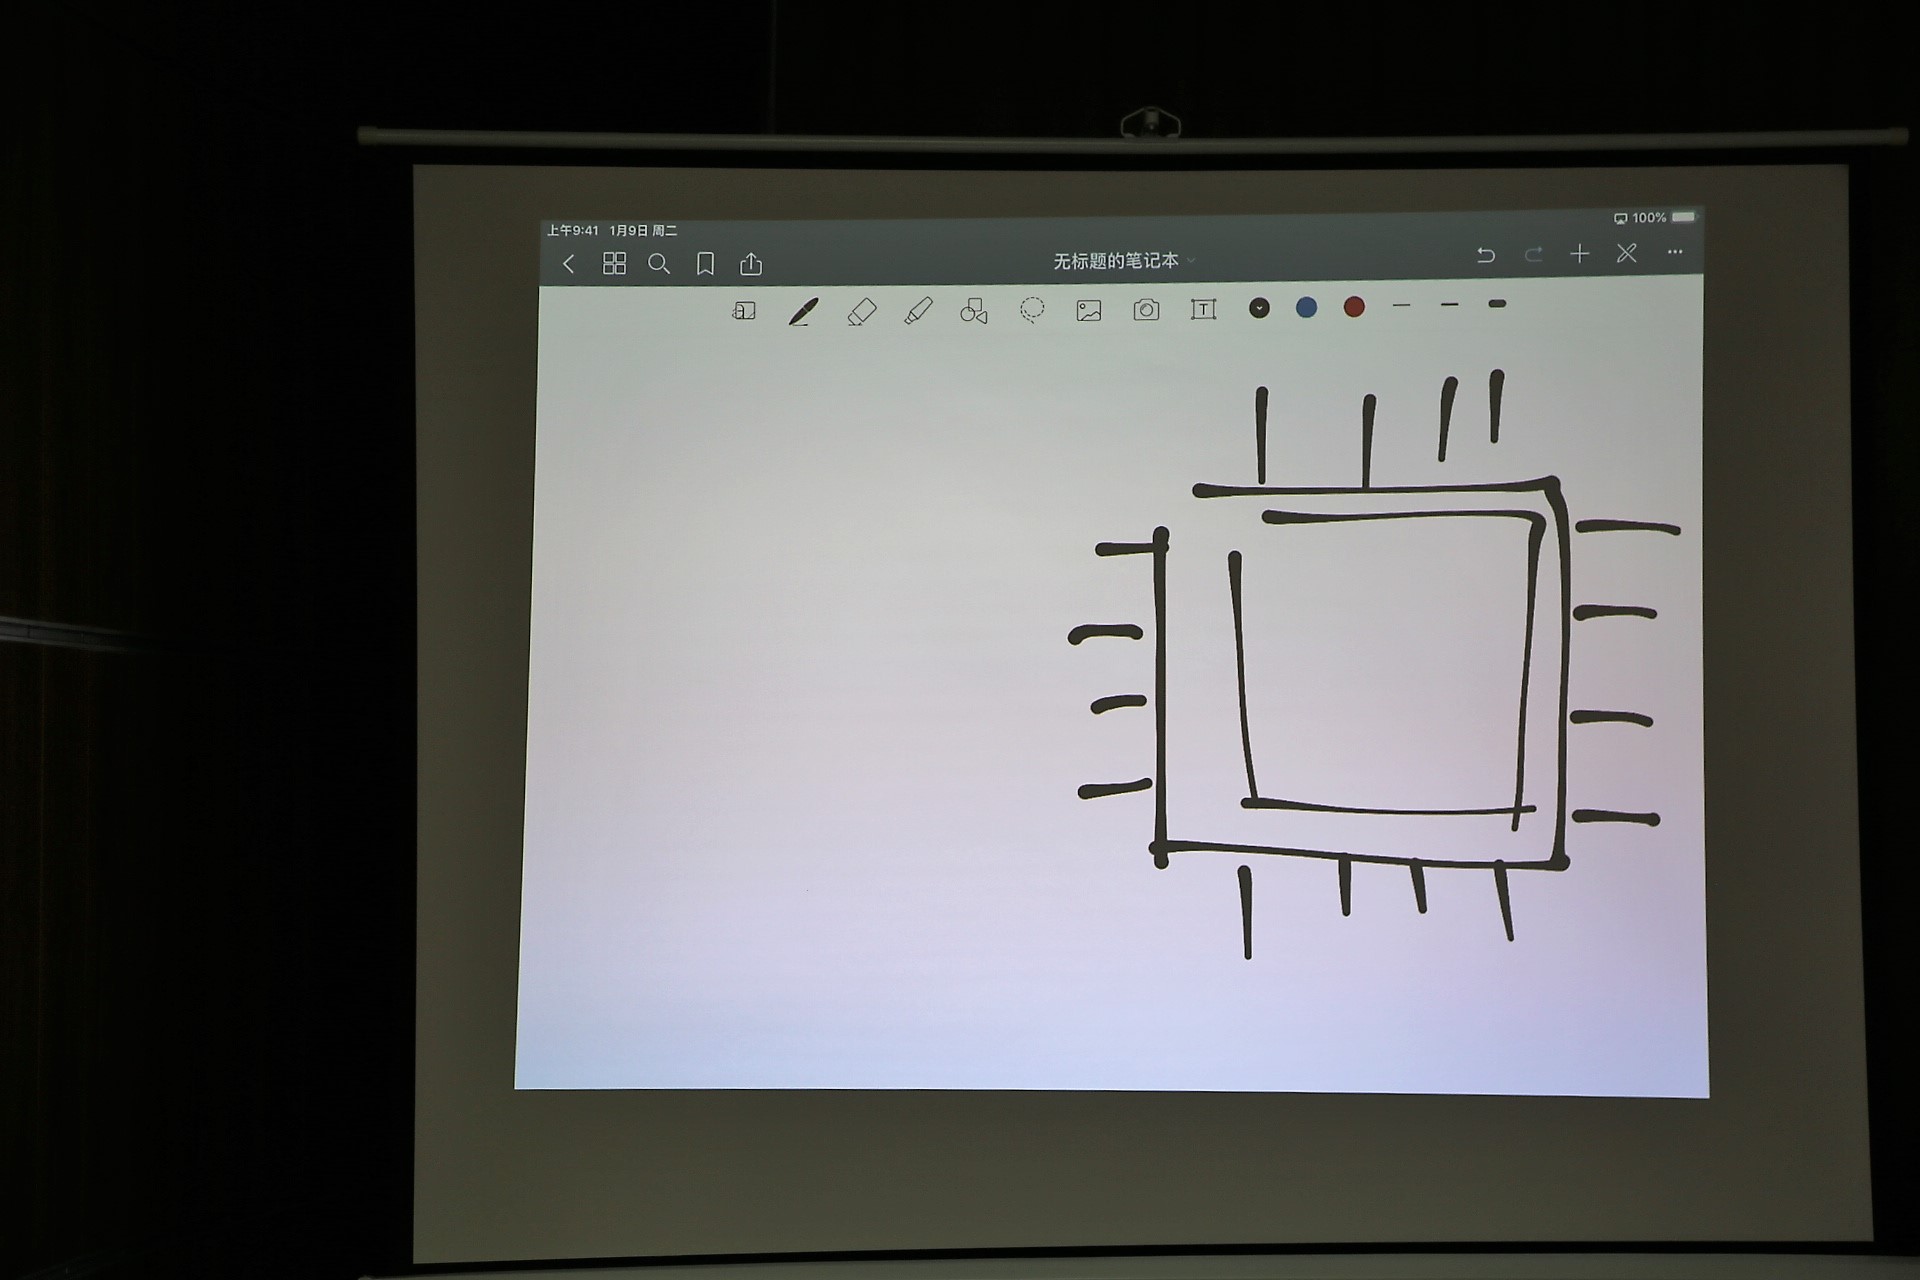Open the Camera tool
The height and width of the screenshot is (1280, 1920).
pos(1146,310)
